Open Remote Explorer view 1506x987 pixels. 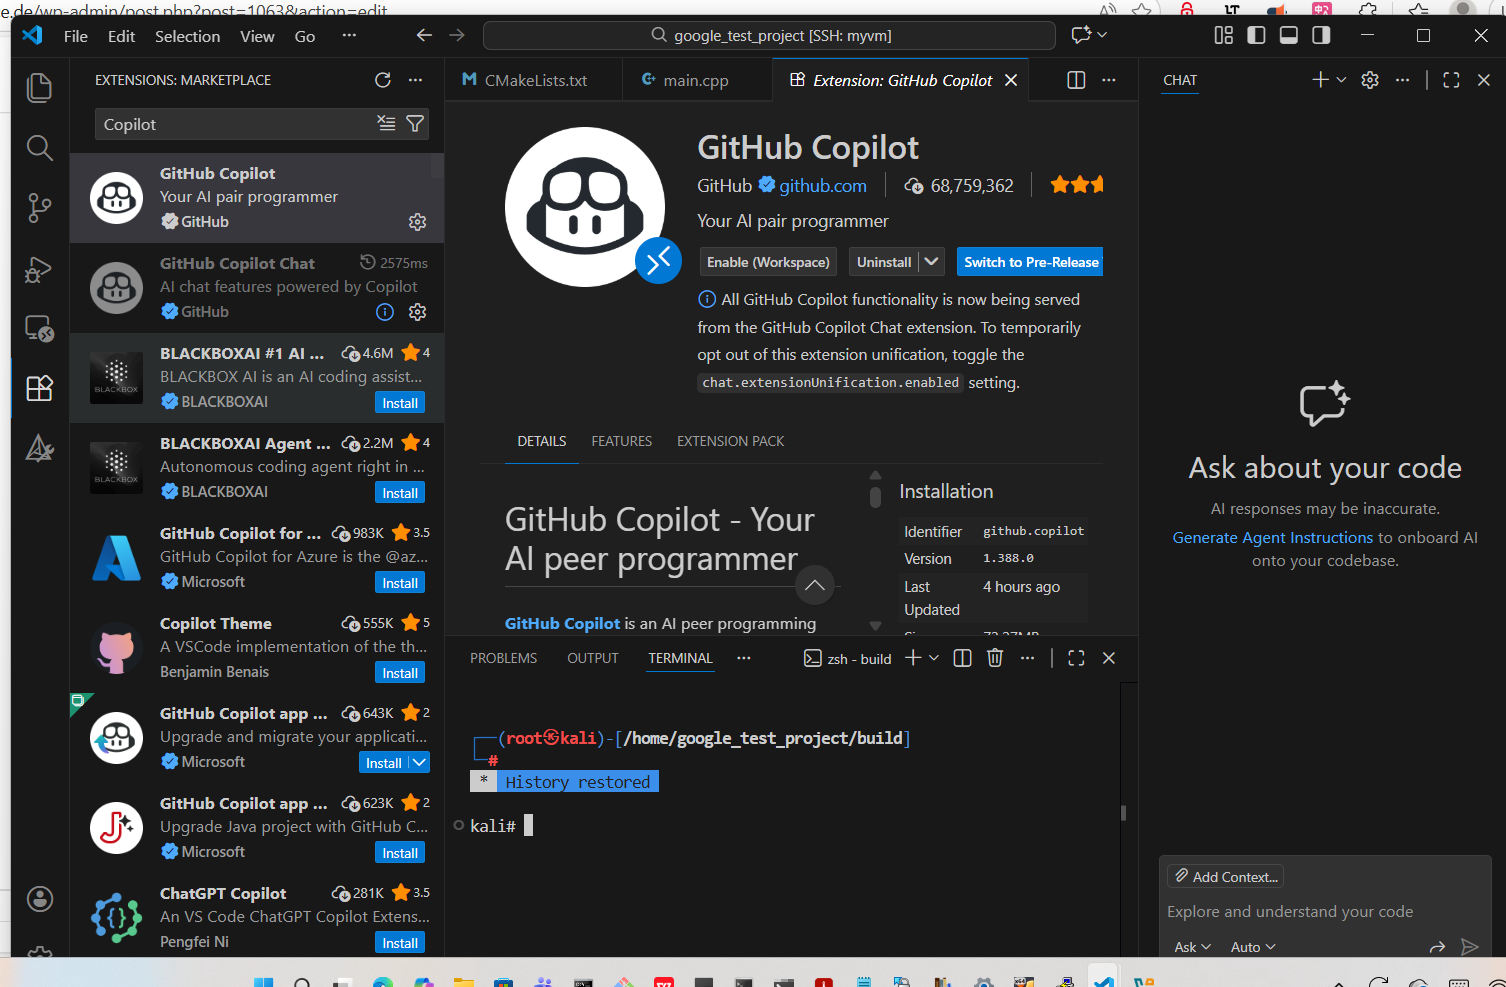[39, 328]
